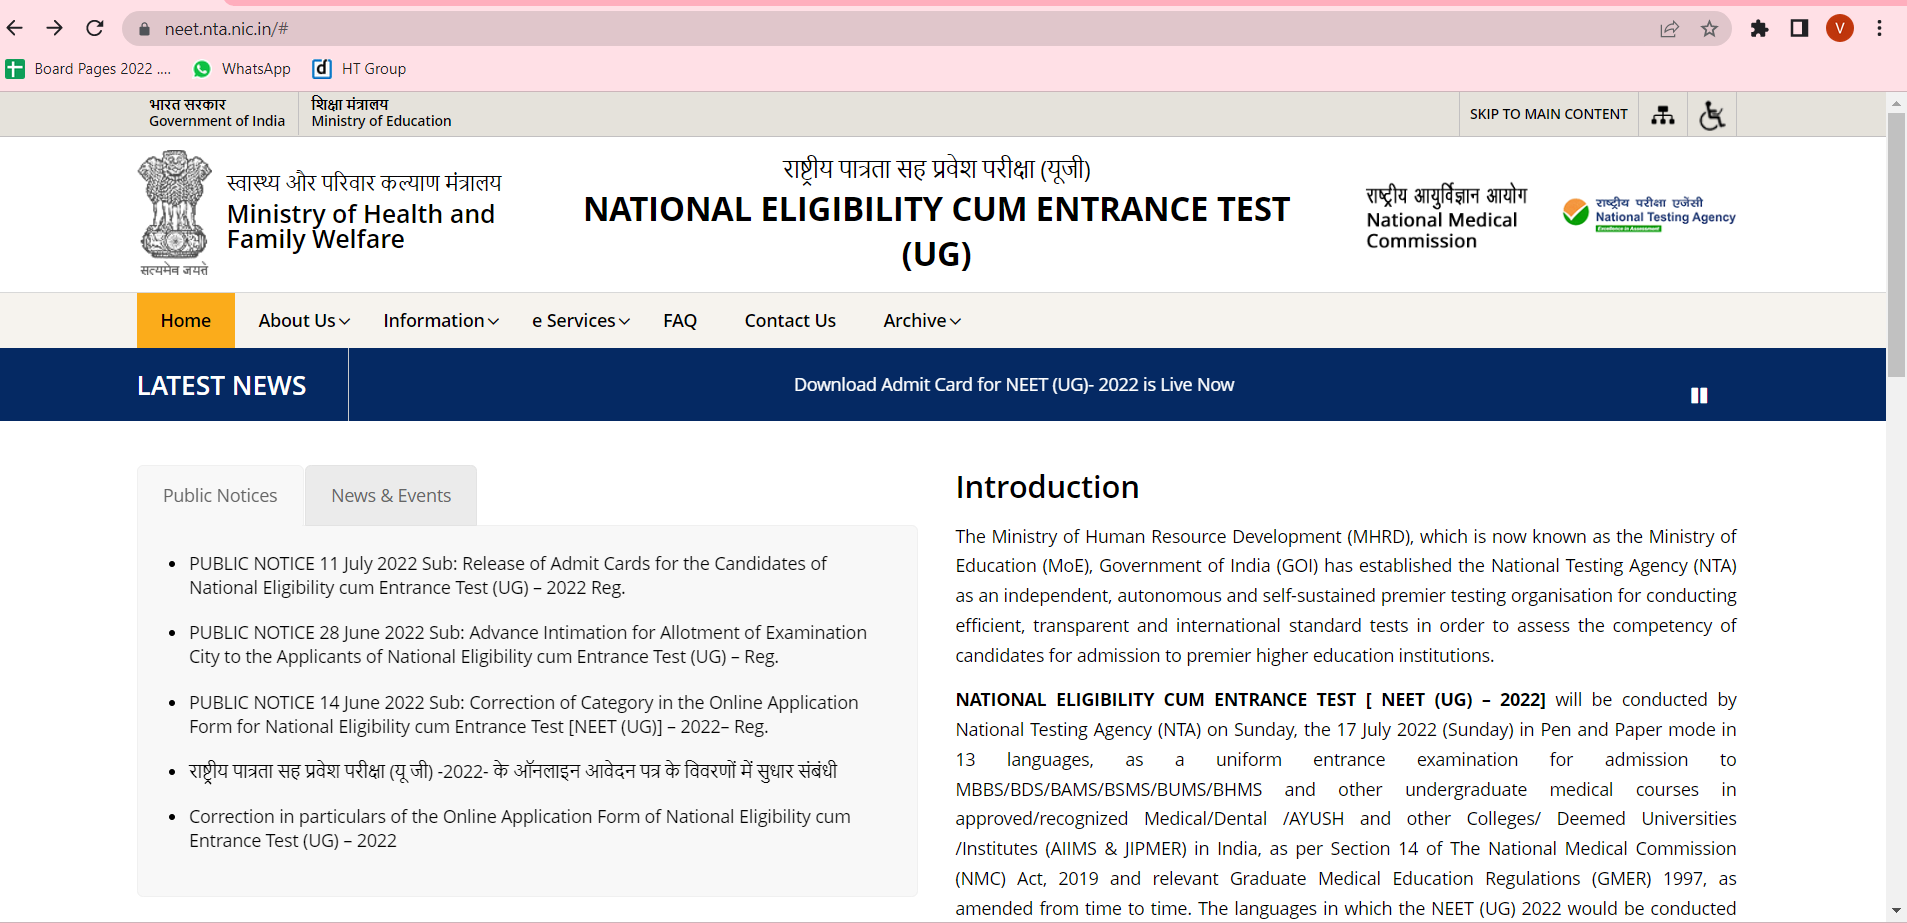Click scrollbar up arrow

pos(1896,103)
